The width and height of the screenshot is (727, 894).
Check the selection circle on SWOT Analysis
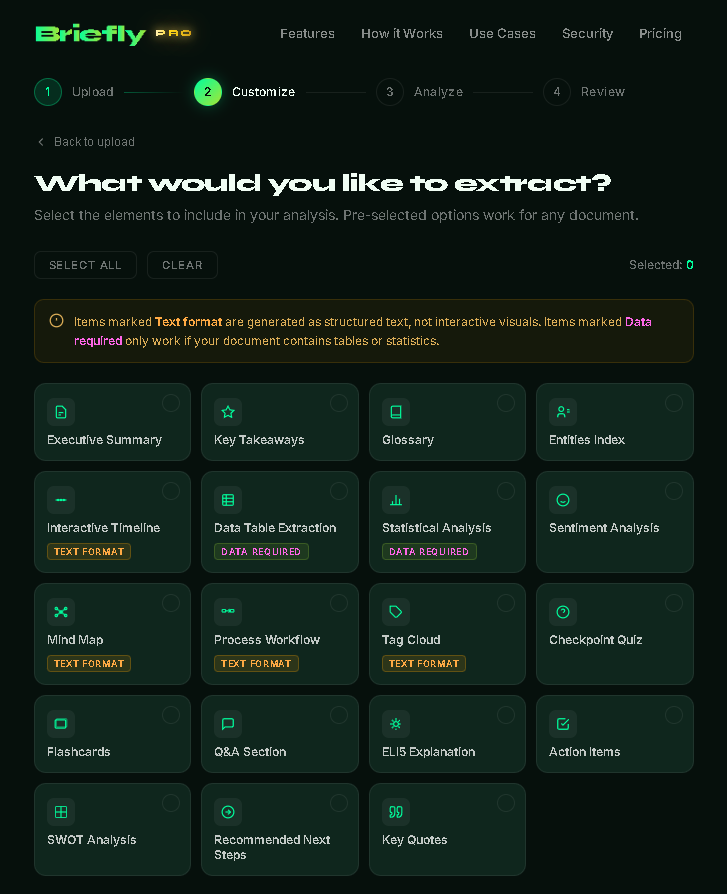point(171,803)
